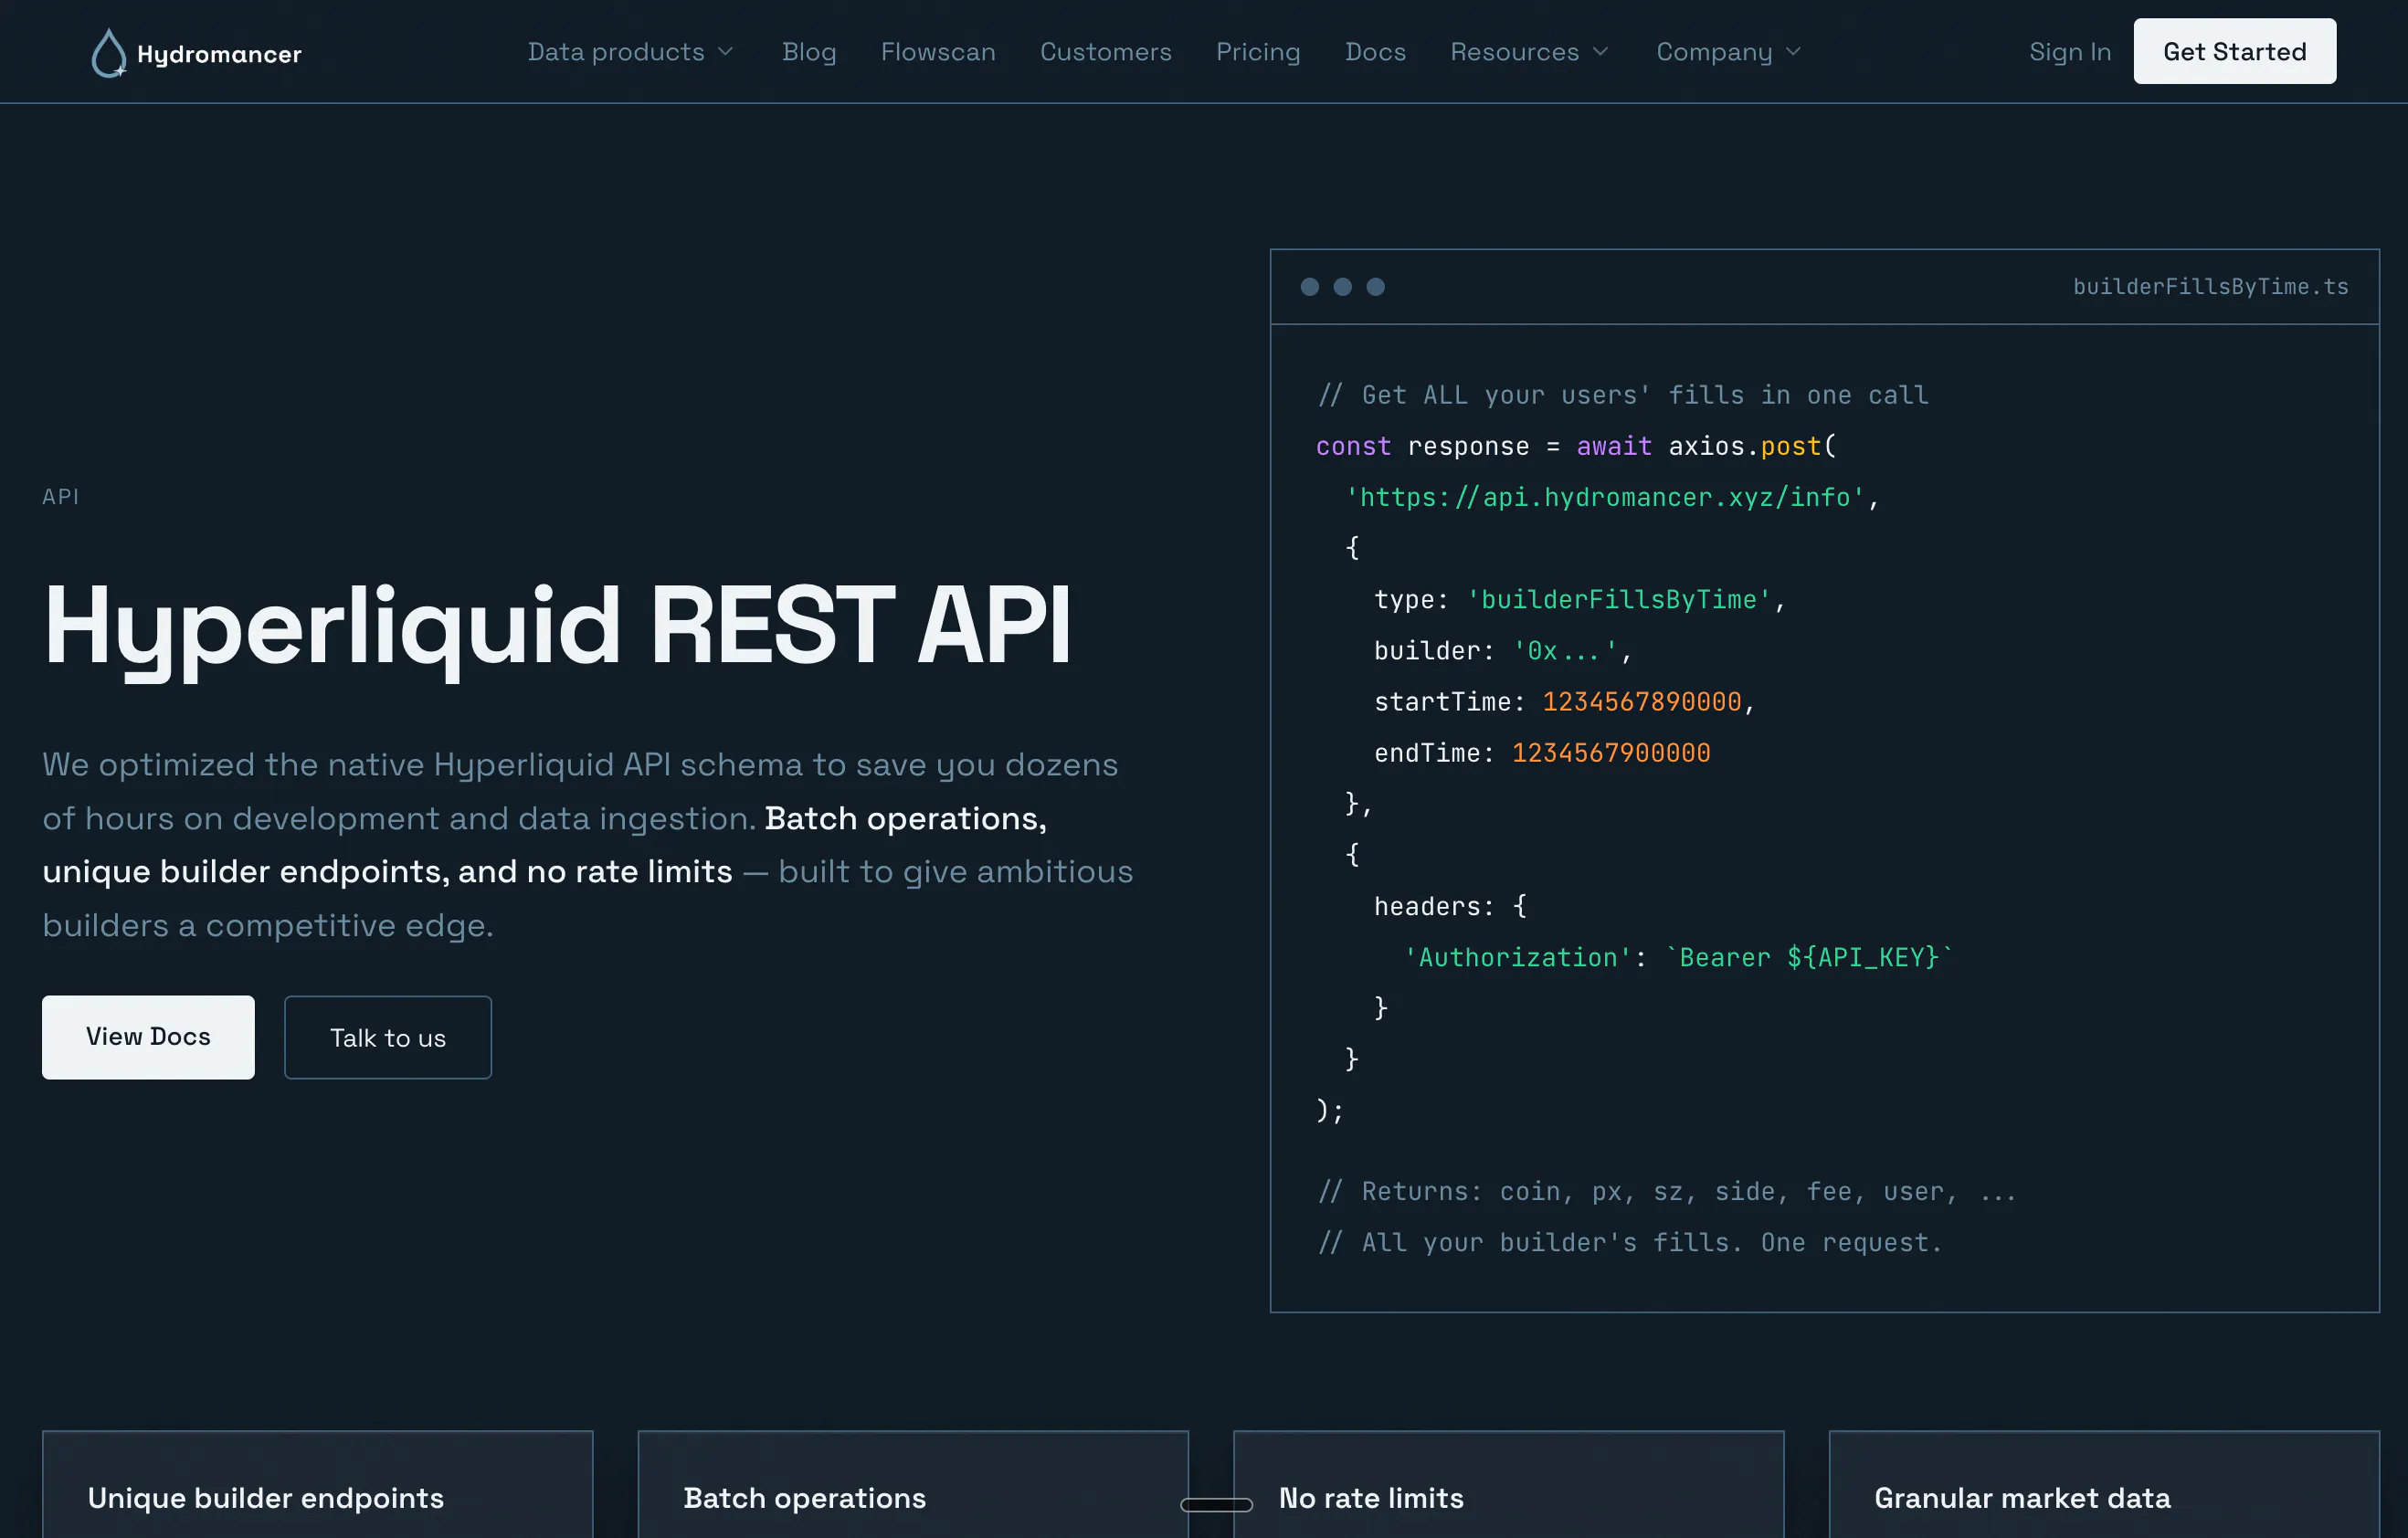
Task: Go to Flowscan in the navigation
Action: point(938,52)
